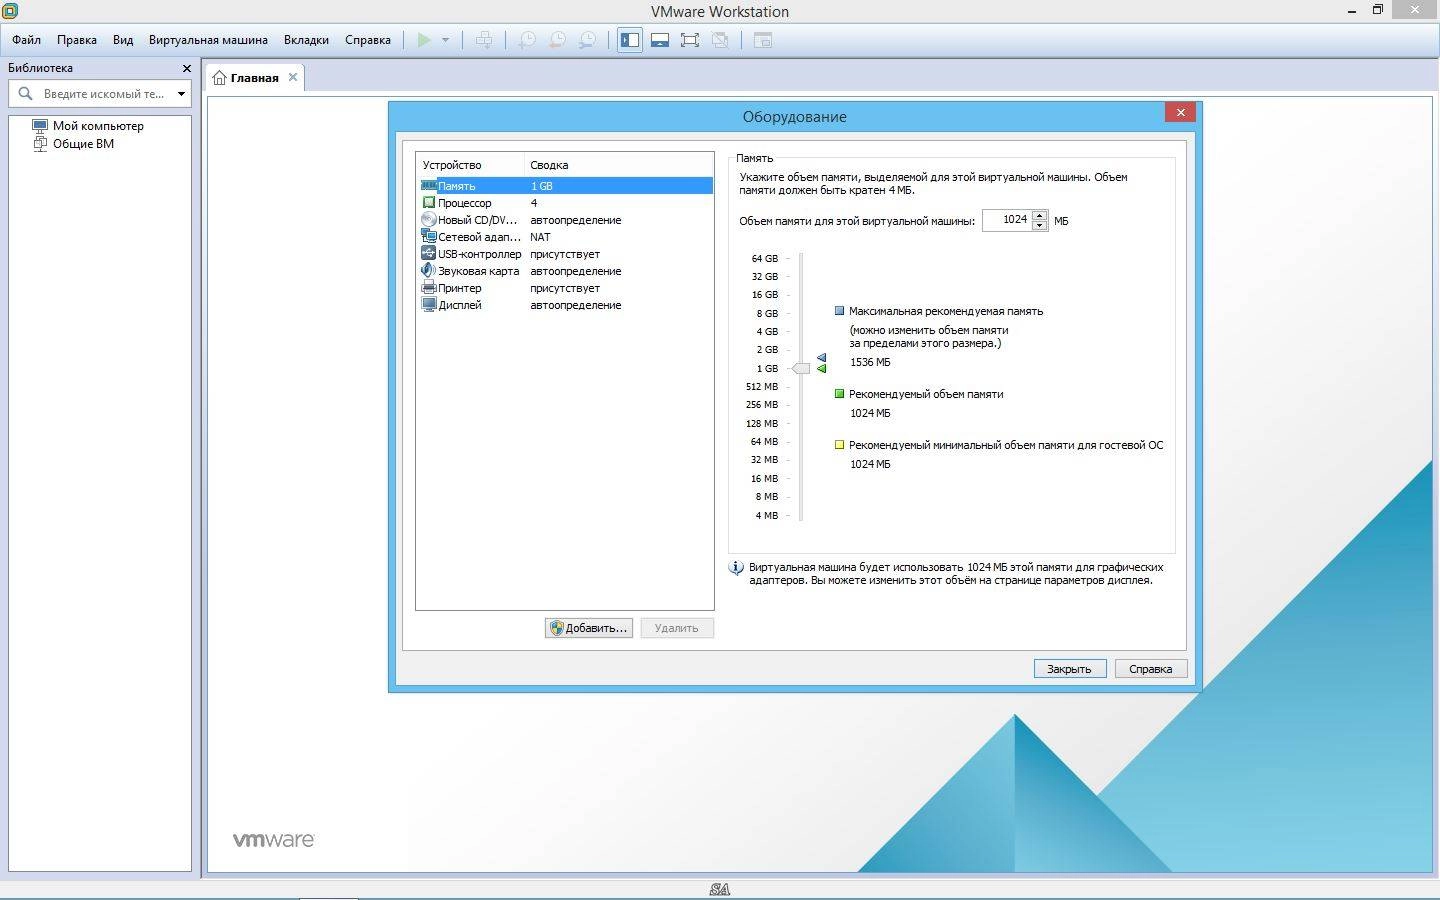Click the Manage Snapshots wrench-clock icon
The width and height of the screenshot is (1440, 900).
tap(588, 40)
